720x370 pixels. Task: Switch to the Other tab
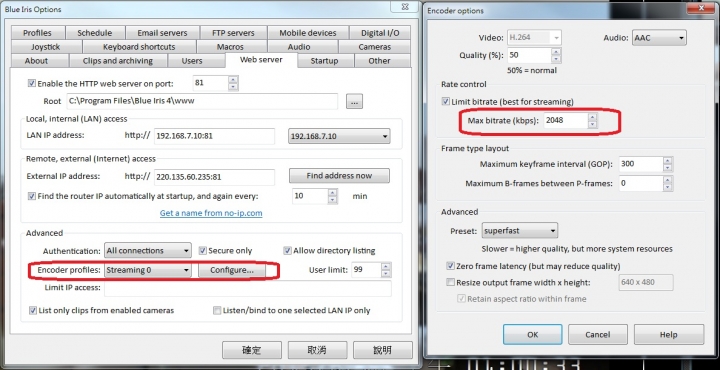379,61
